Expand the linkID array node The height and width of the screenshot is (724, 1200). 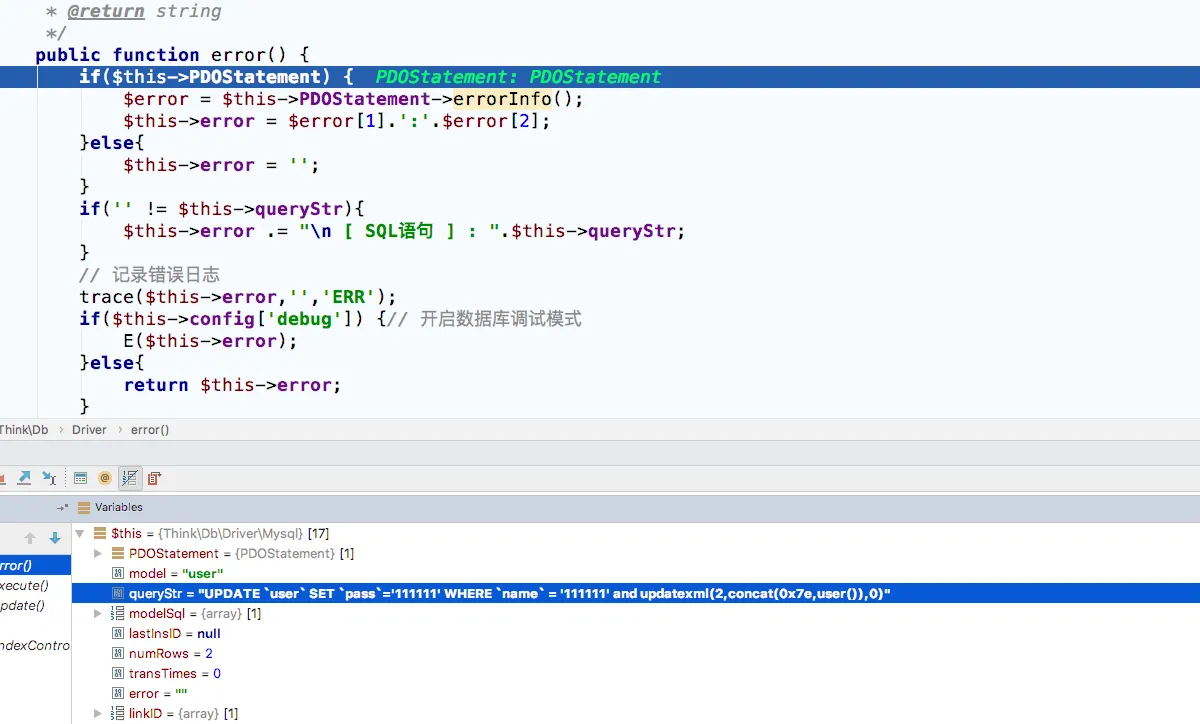(x=98, y=714)
